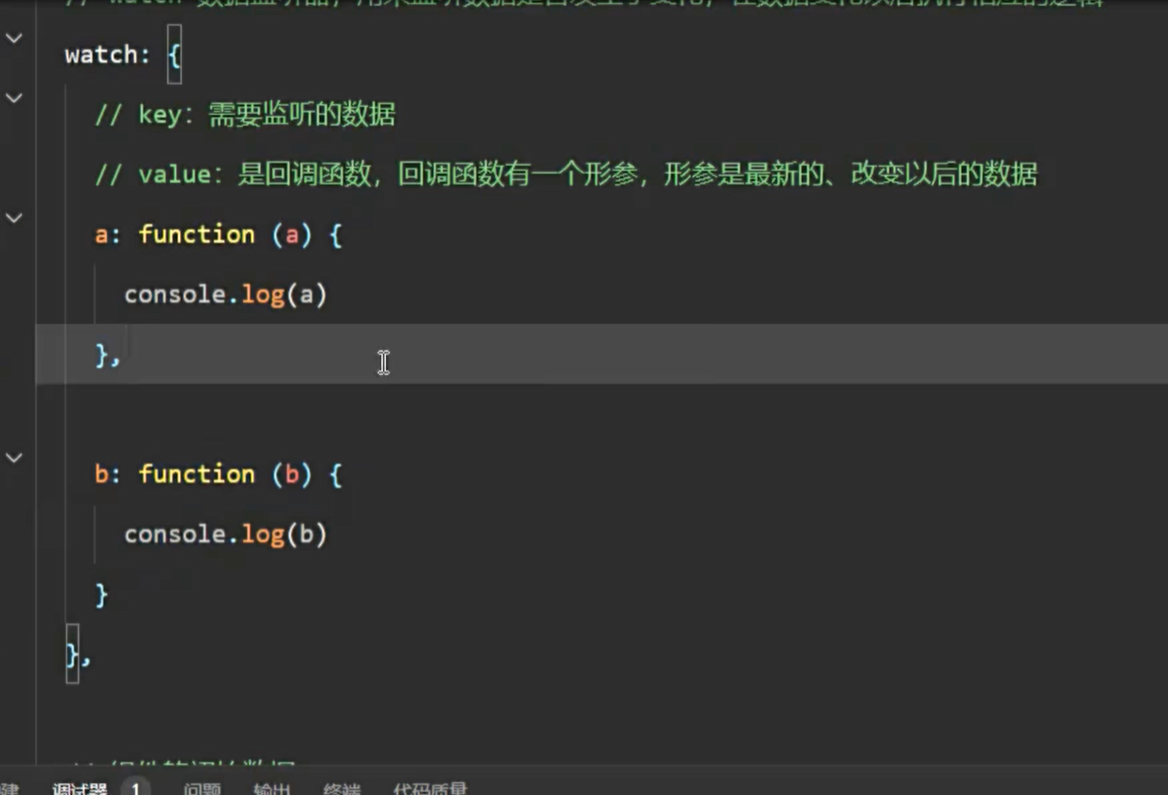The height and width of the screenshot is (795, 1168).
Task: Place cursor on the 'watch' keyword
Action: pos(100,55)
